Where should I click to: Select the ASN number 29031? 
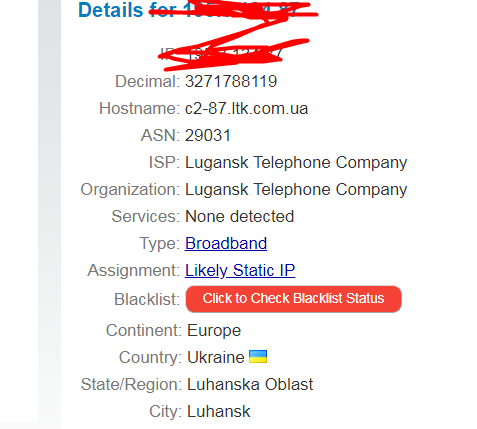click(x=208, y=135)
